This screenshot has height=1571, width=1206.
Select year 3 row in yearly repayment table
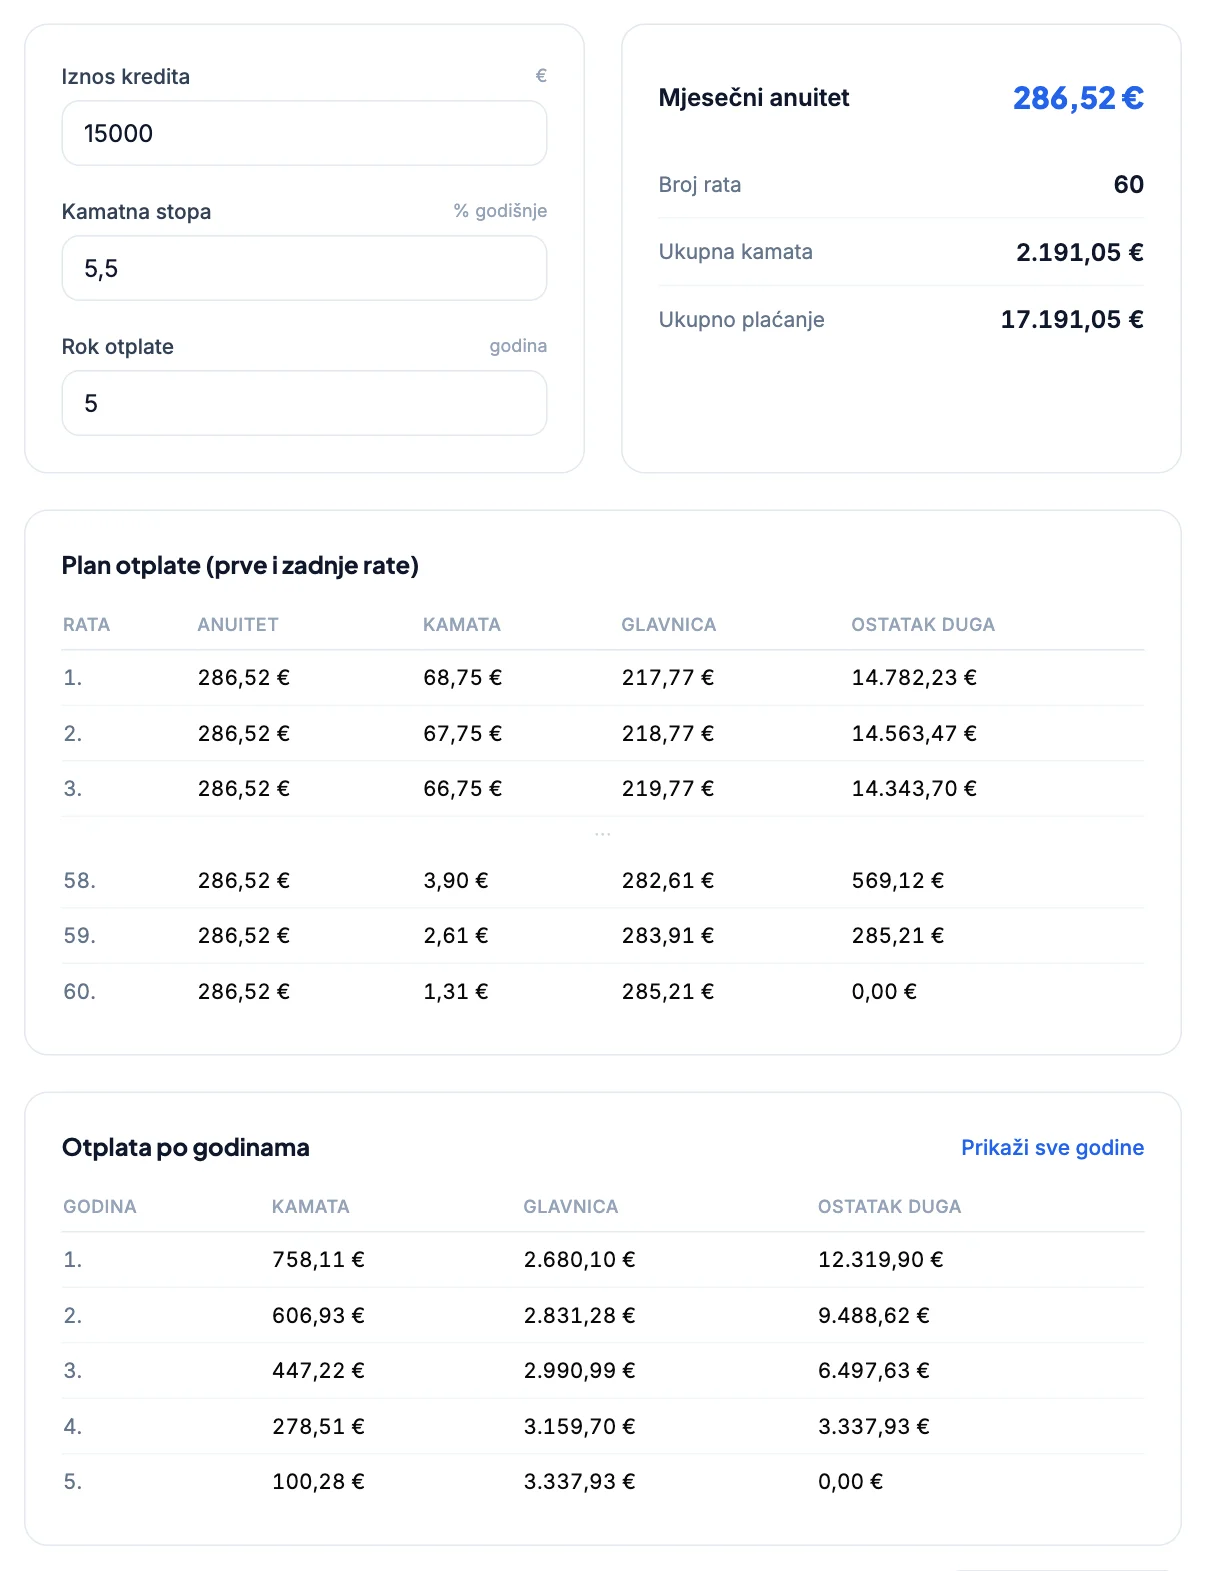point(603,1370)
